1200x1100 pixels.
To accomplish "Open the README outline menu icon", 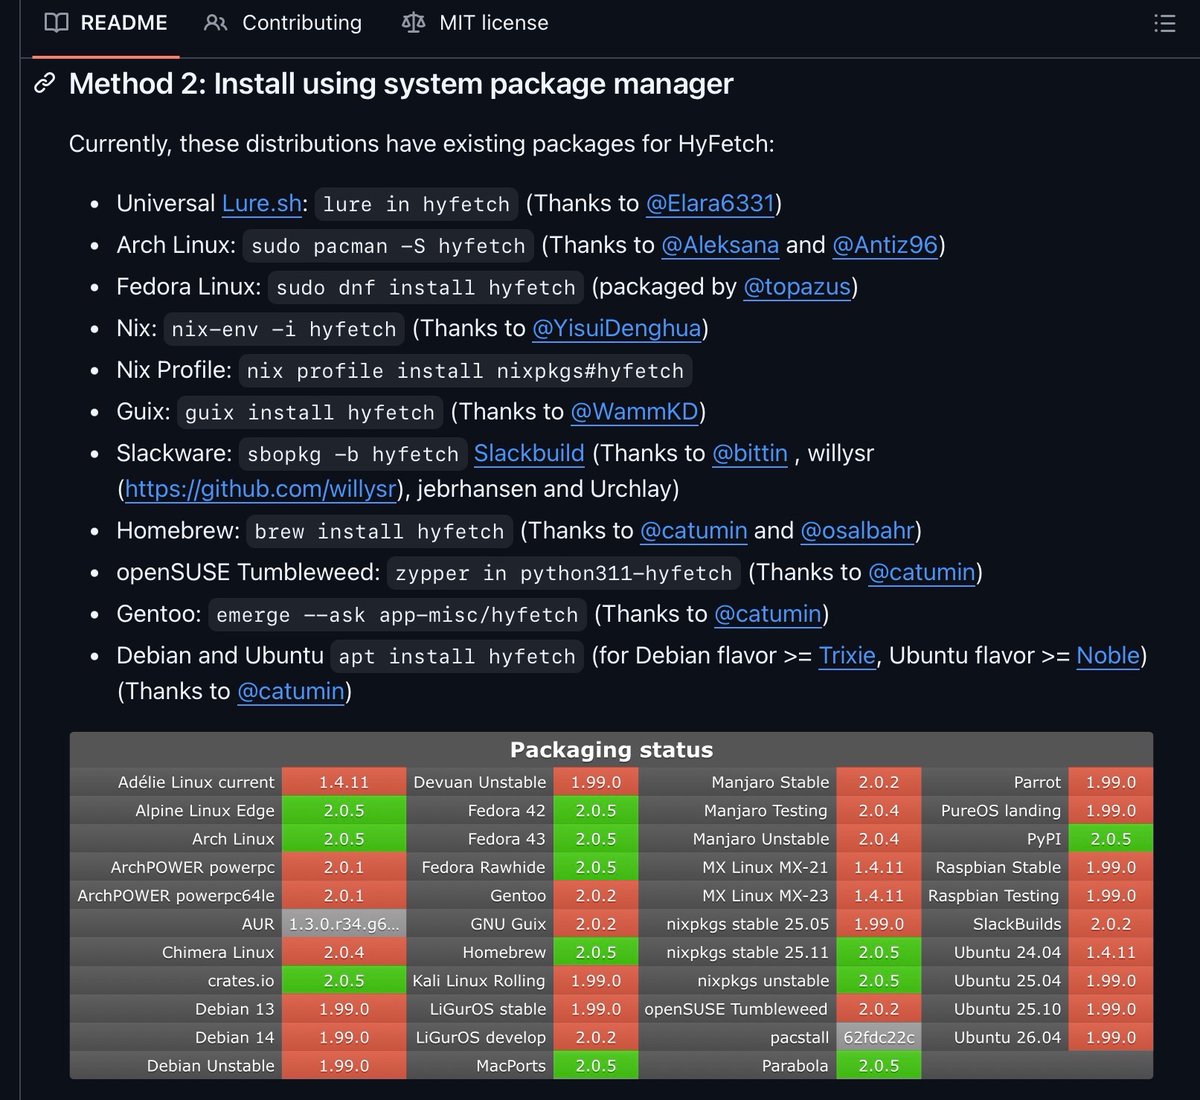I will click(x=1164, y=23).
